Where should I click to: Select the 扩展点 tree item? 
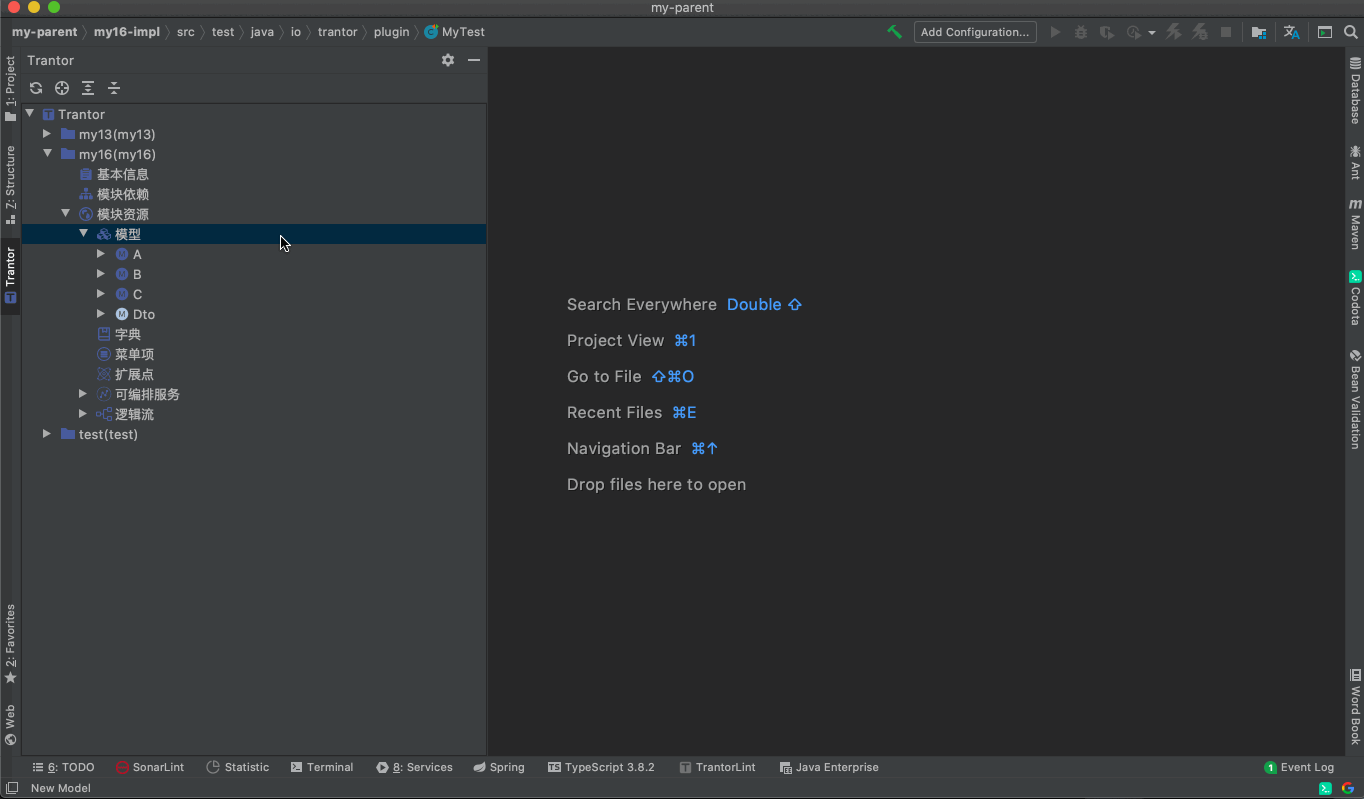[x=254, y=374]
